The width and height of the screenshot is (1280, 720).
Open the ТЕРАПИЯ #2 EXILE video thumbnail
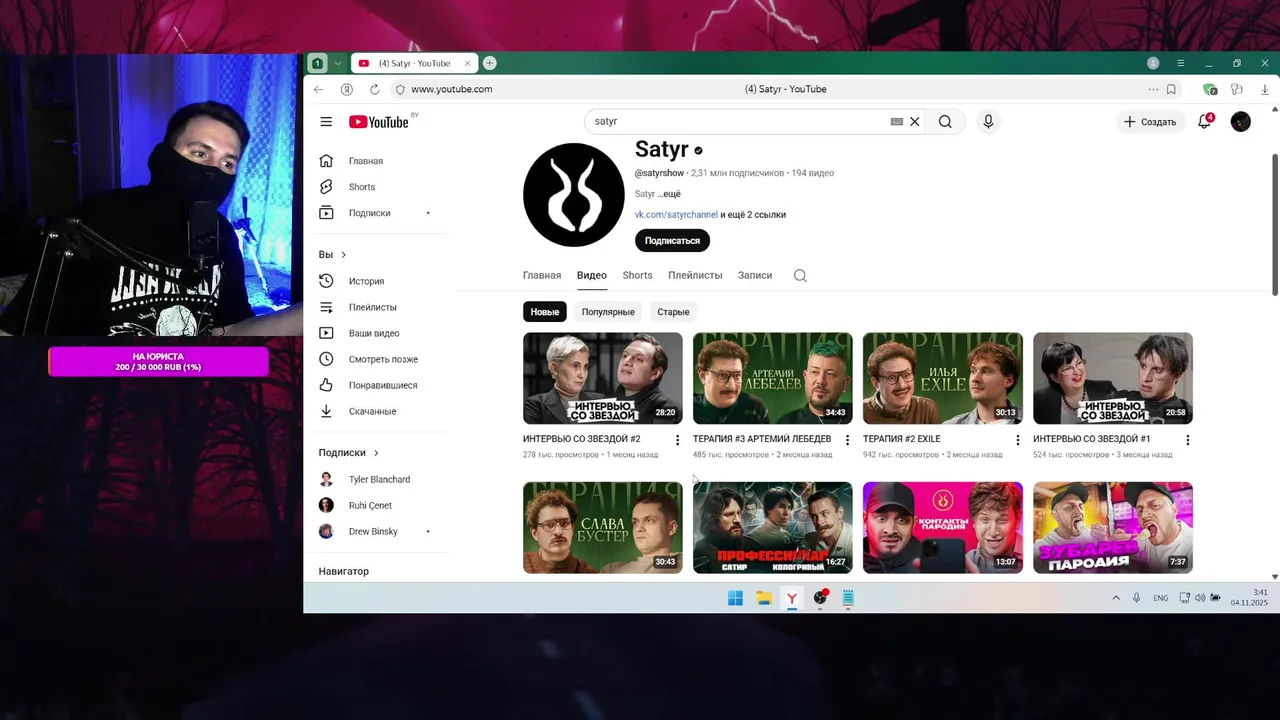(x=943, y=378)
